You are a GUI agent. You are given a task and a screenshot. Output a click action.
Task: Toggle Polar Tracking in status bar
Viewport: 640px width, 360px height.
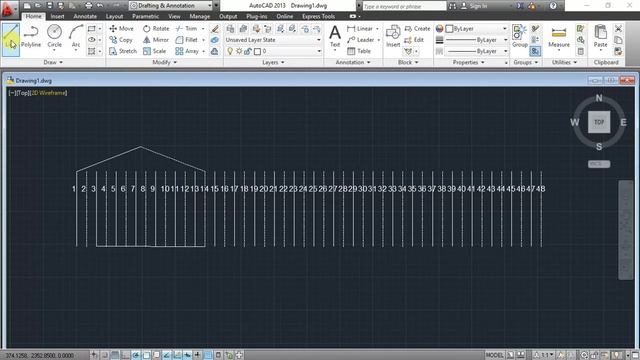pos(136,355)
